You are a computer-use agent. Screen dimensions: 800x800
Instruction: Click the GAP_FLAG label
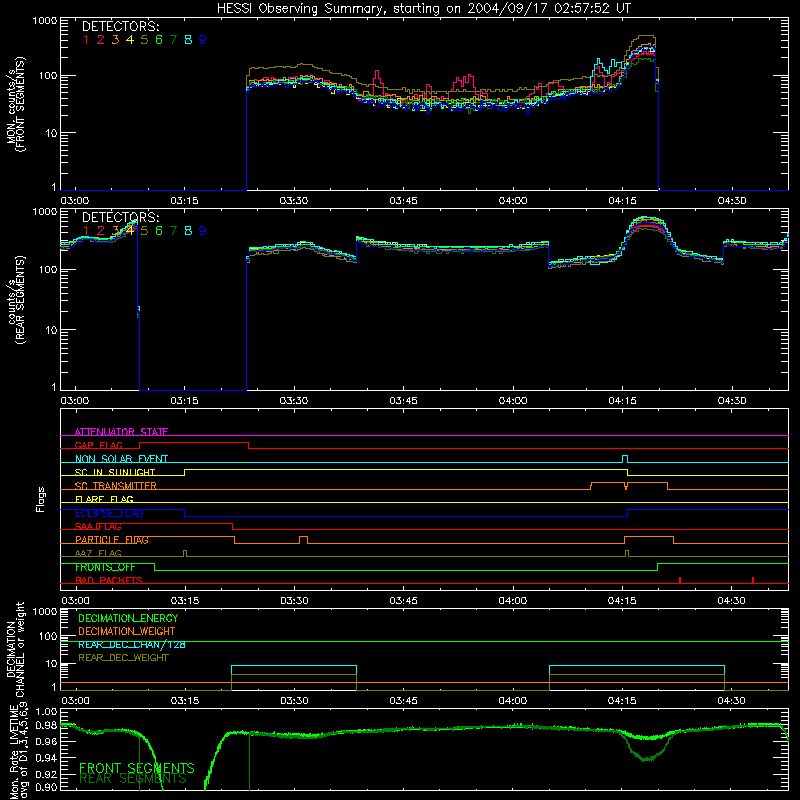[x=99, y=445]
